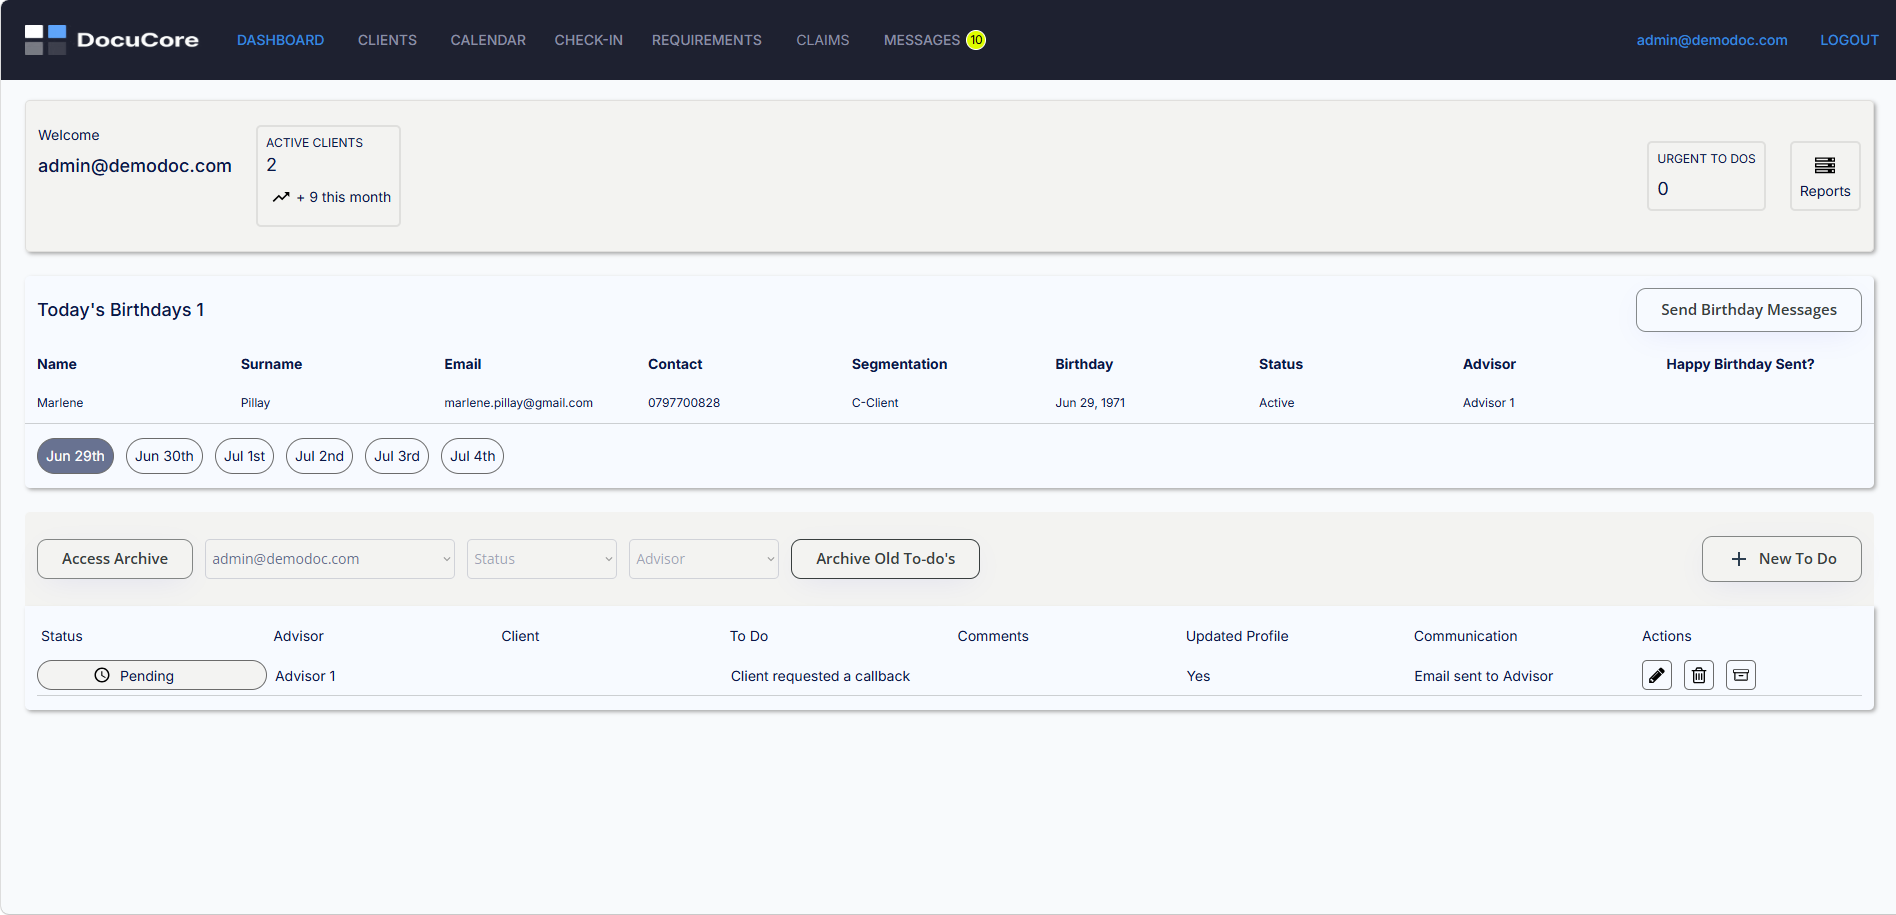Click Send Birthday Messages button
The width and height of the screenshot is (1896, 915).
click(x=1749, y=310)
